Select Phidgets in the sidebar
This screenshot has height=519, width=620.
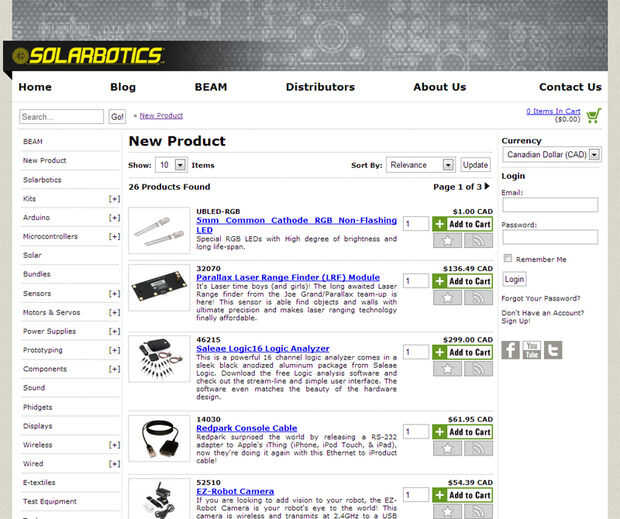tap(38, 407)
